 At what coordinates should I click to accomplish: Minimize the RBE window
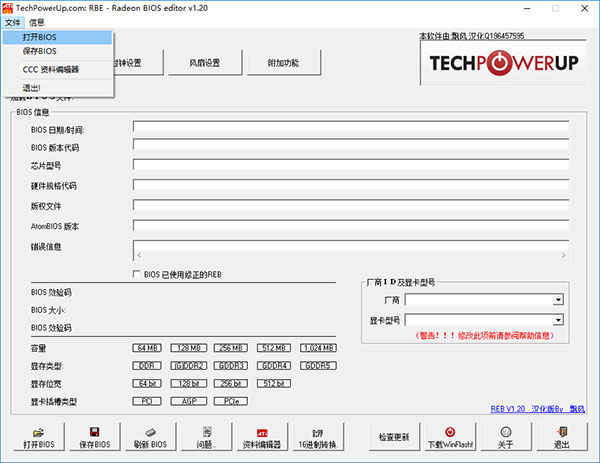527,8
